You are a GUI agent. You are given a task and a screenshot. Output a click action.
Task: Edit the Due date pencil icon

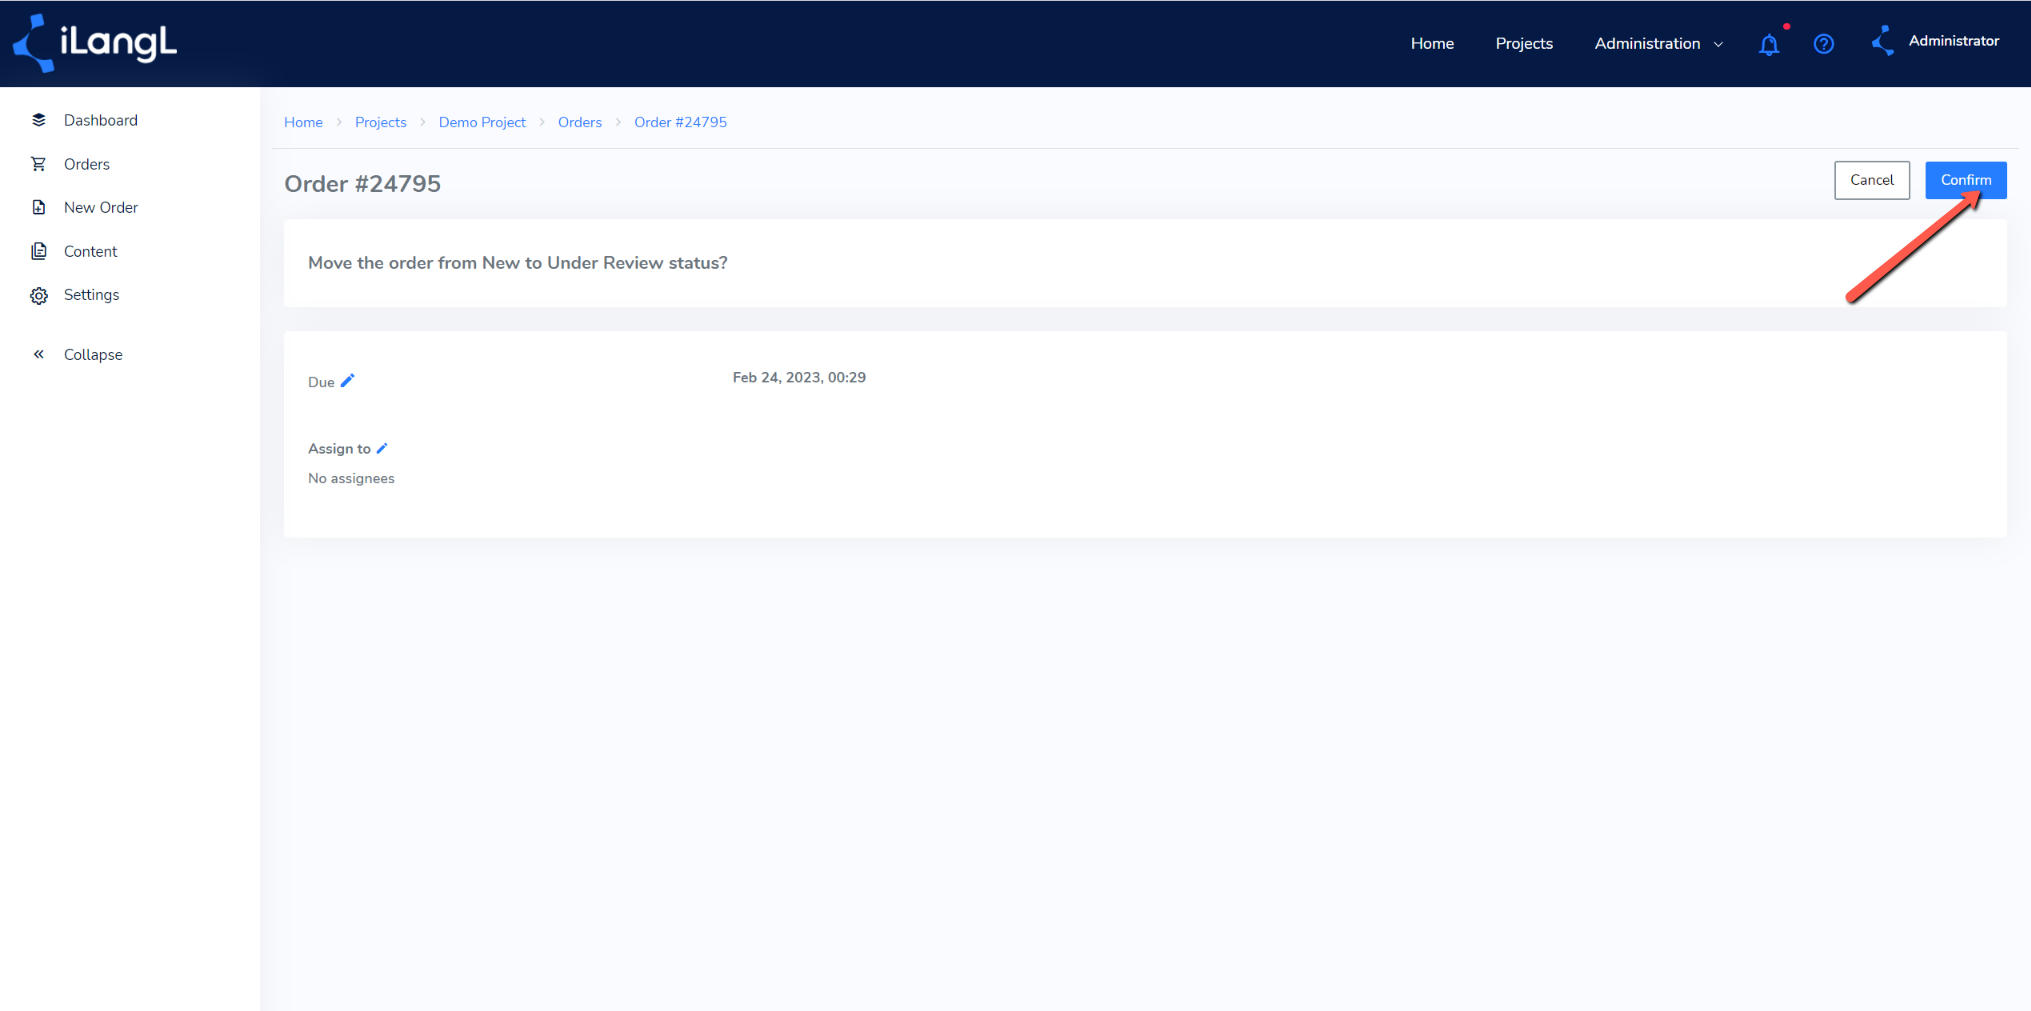pos(348,380)
